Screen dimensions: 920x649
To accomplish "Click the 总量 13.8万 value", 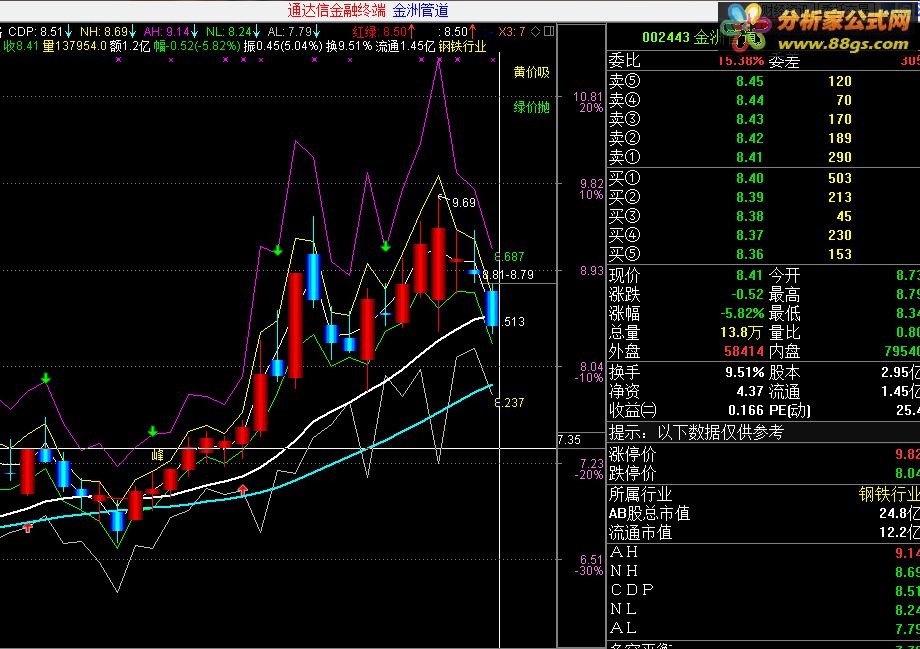I will [x=741, y=333].
